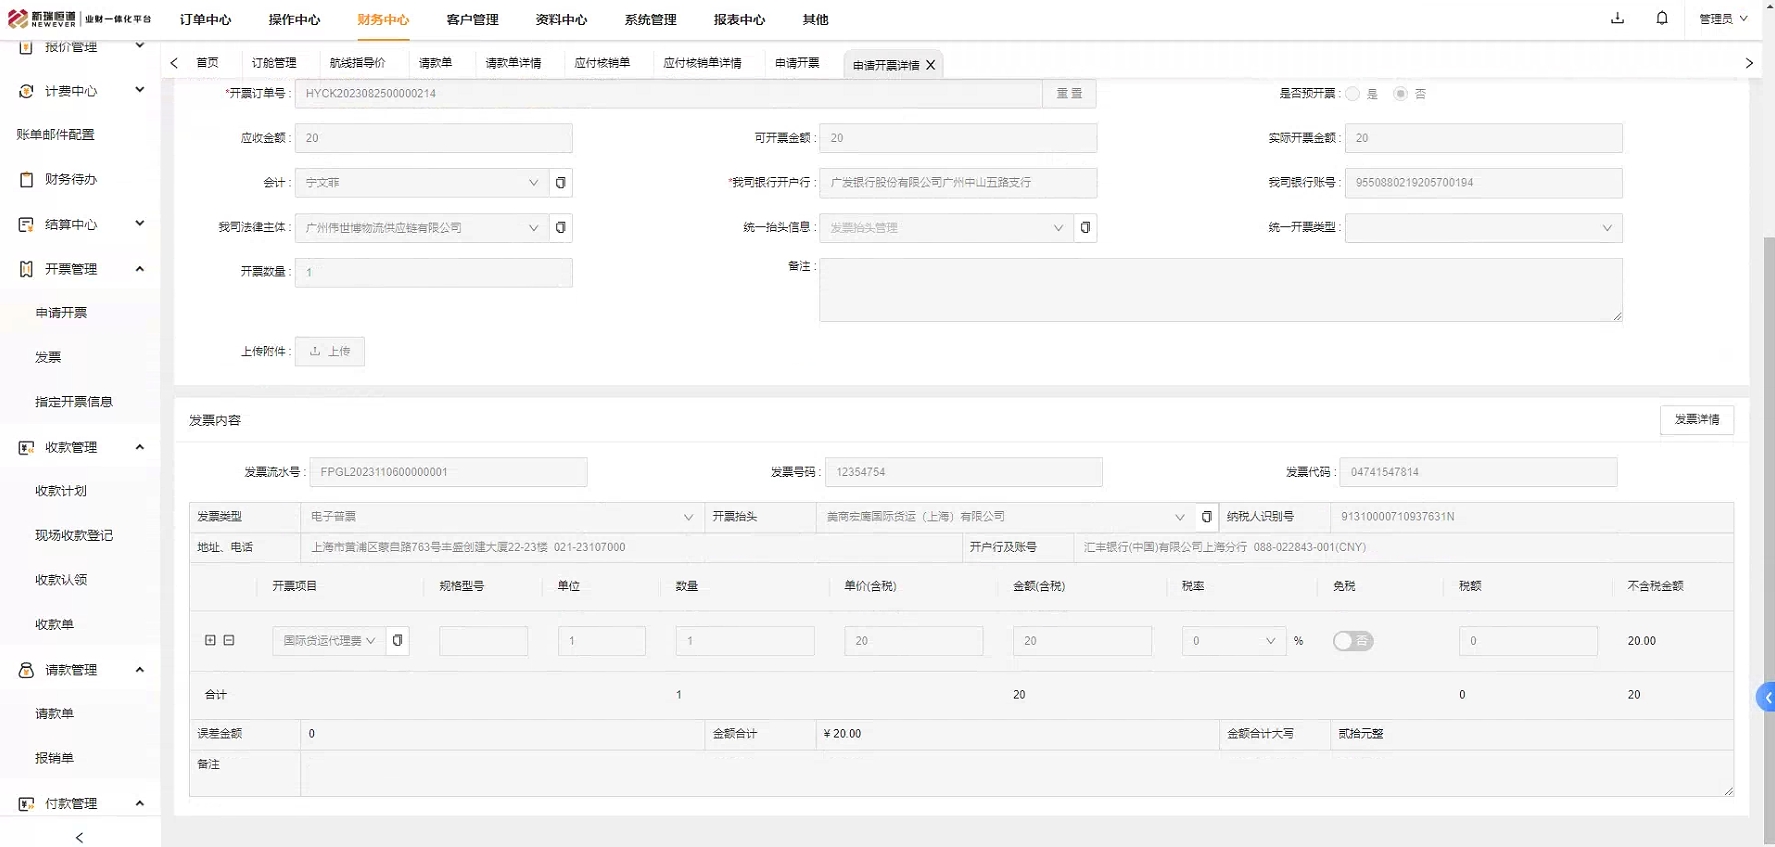Collapse the 收款管理 sidebar group
Screen dimensions: 1775x847
(x=139, y=447)
